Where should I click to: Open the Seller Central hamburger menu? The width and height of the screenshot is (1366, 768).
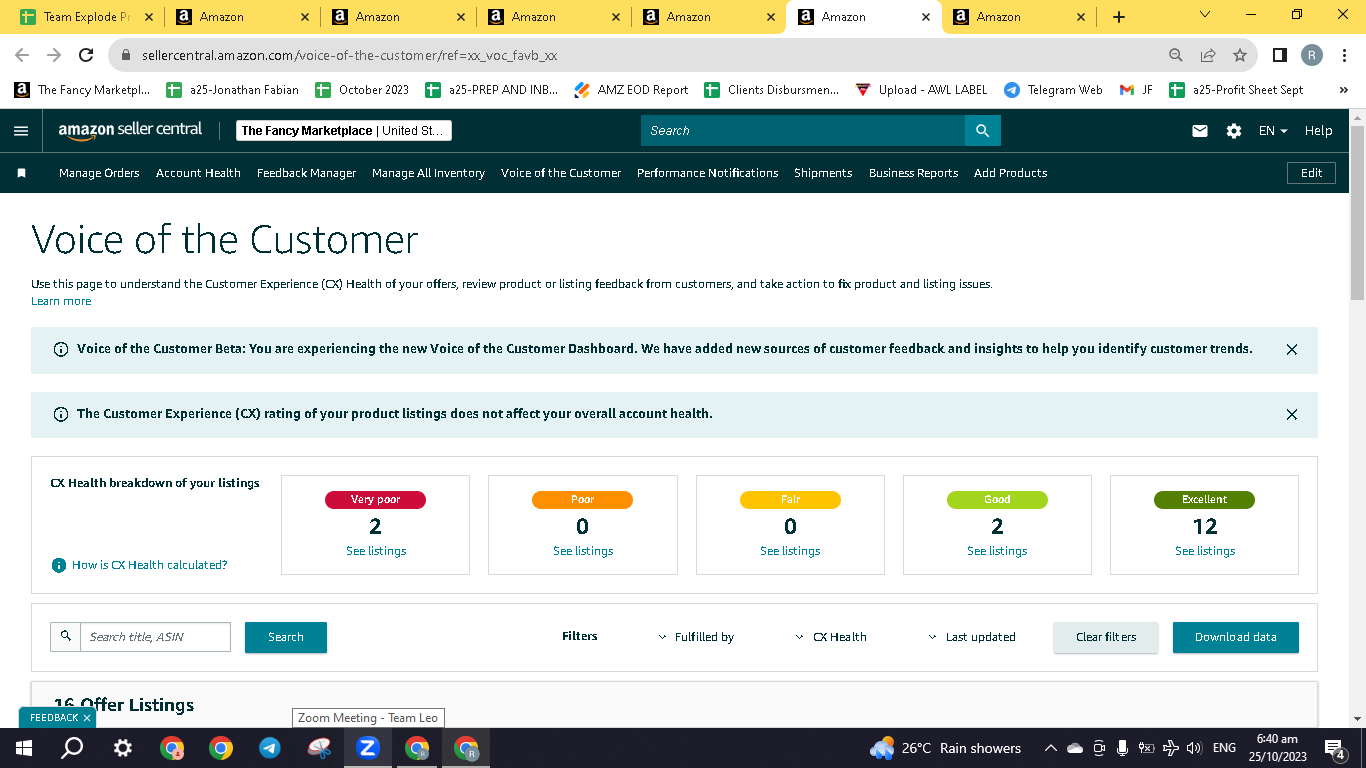click(x=21, y=131)
